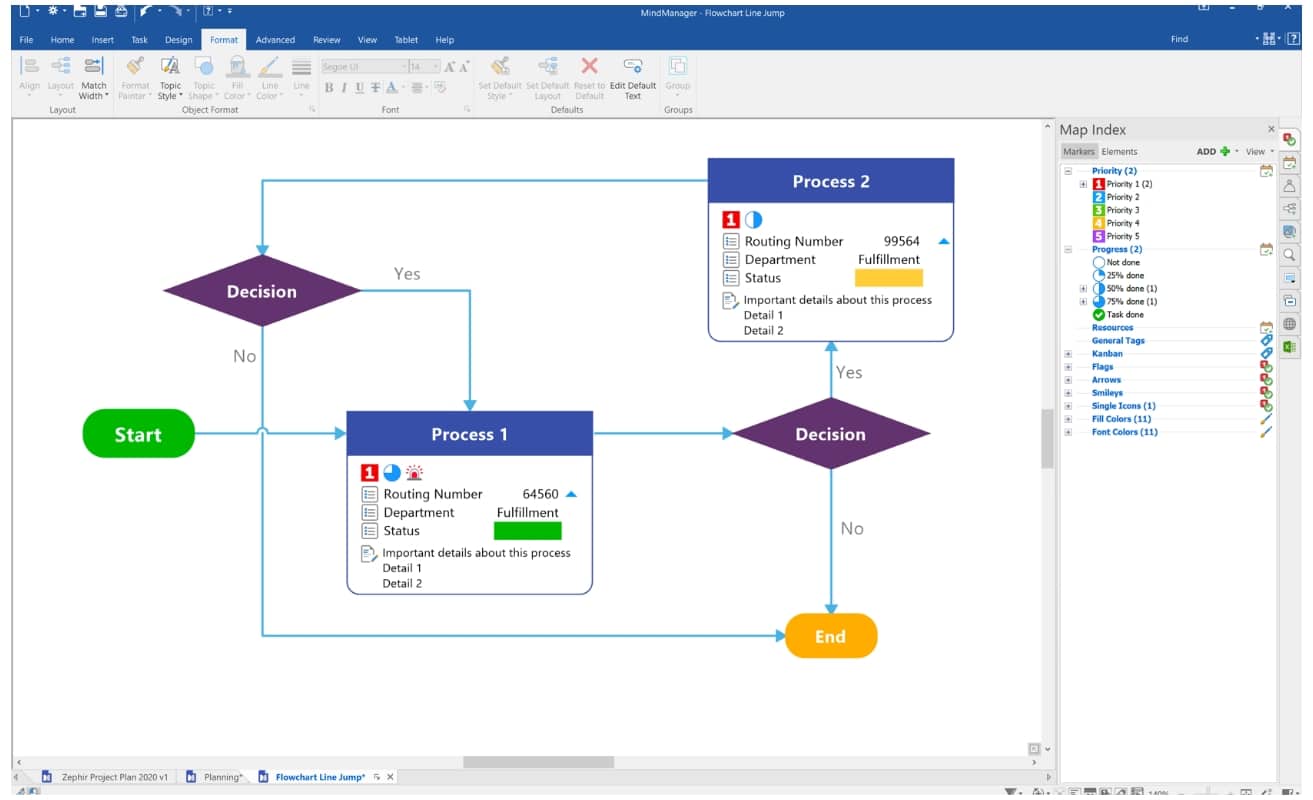This screenshot has width=1313, height=800.
Task: Open the Excel side panel icon
Action: pyautogui.click(x=1290, y=347)
